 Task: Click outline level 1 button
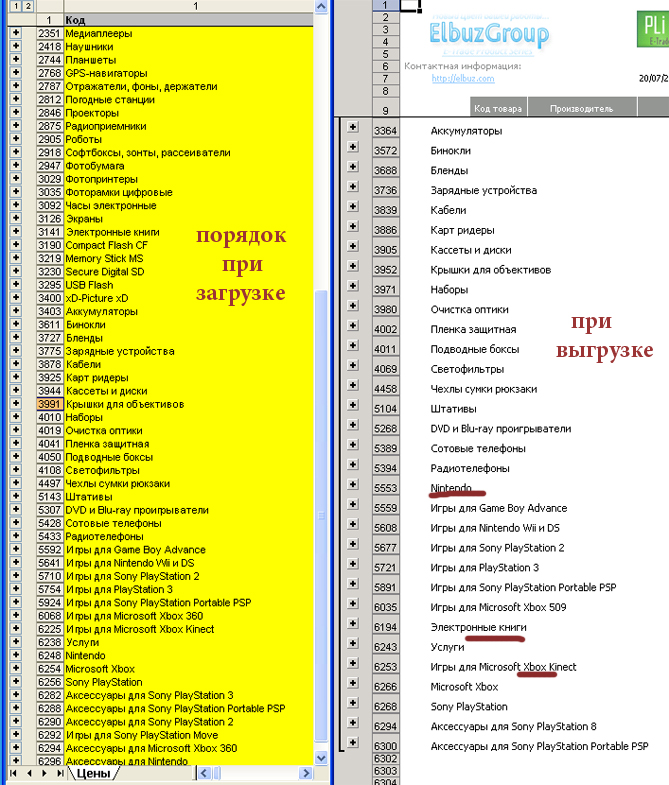click(16, 6)
